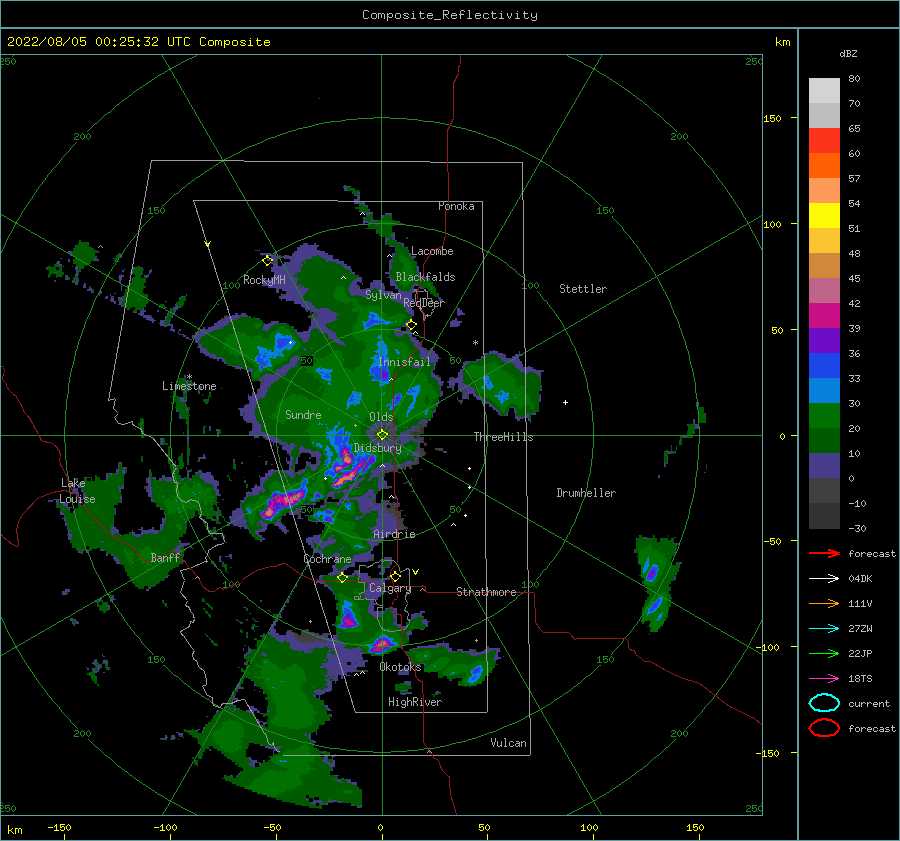The image size is (900, 841).
Task: Click the dBZ heading above the color scale
Action: [x=848, y=53]
